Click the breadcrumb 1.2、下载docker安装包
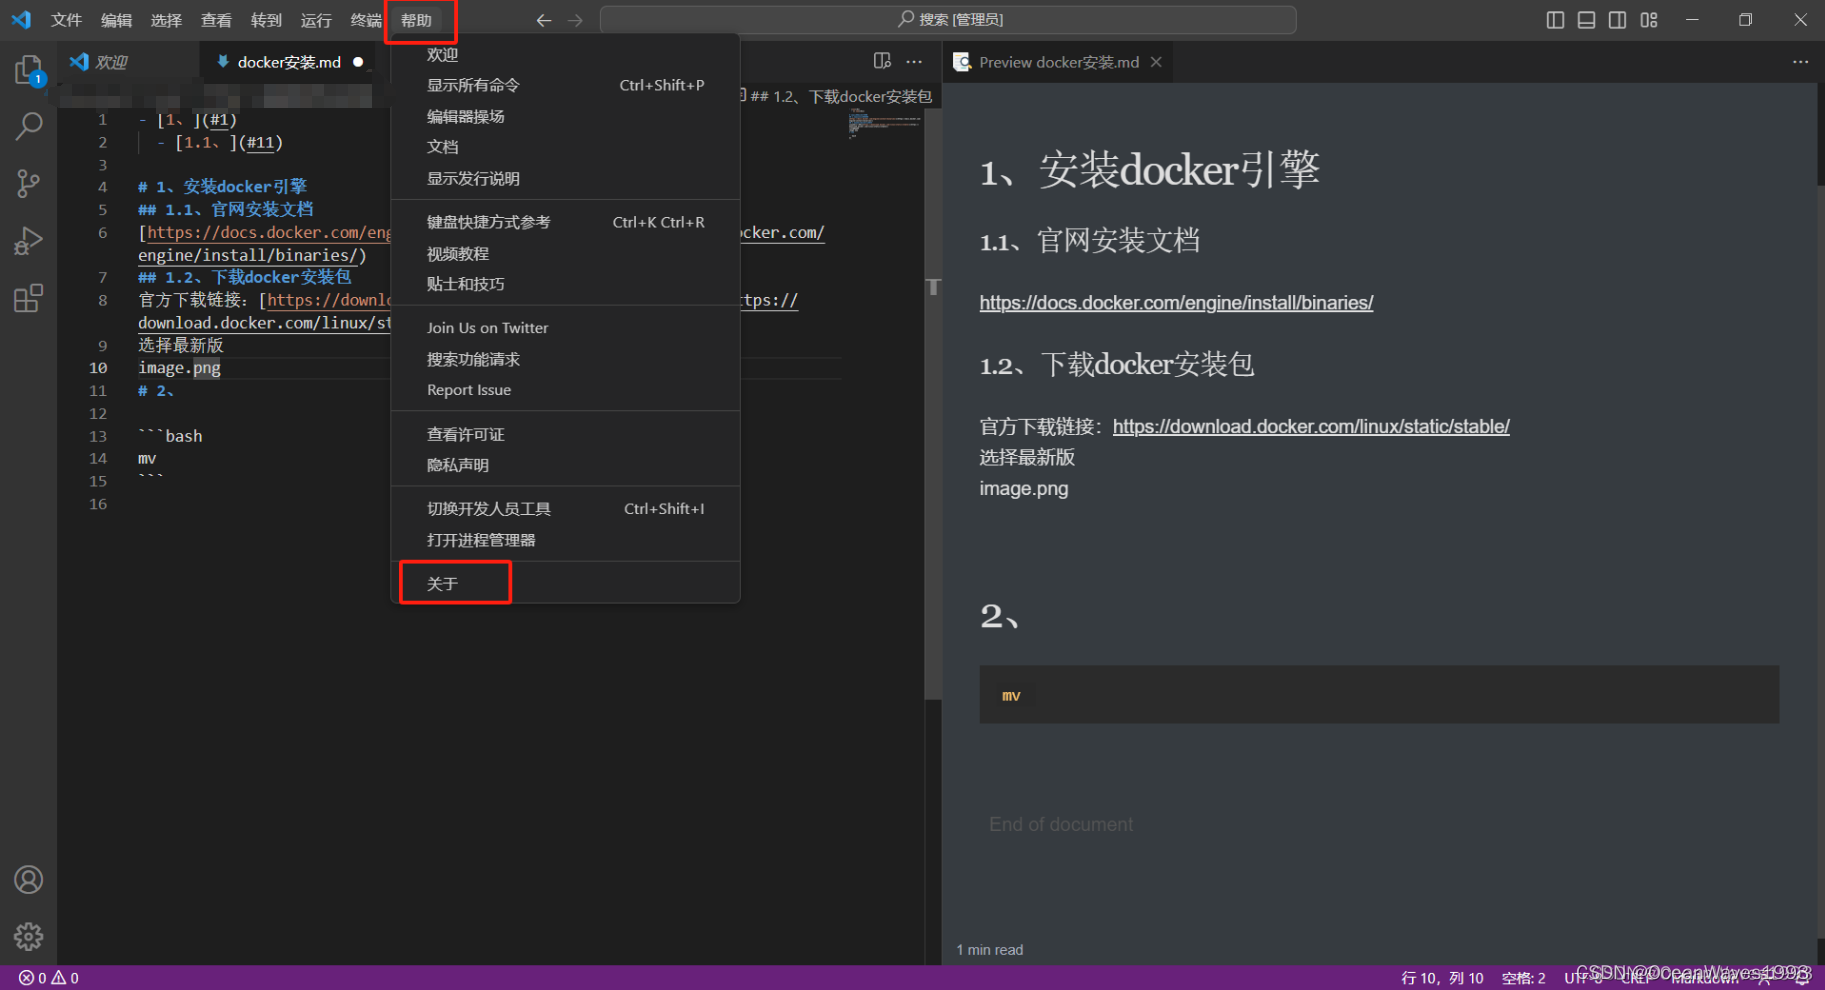 click(841, 97)
